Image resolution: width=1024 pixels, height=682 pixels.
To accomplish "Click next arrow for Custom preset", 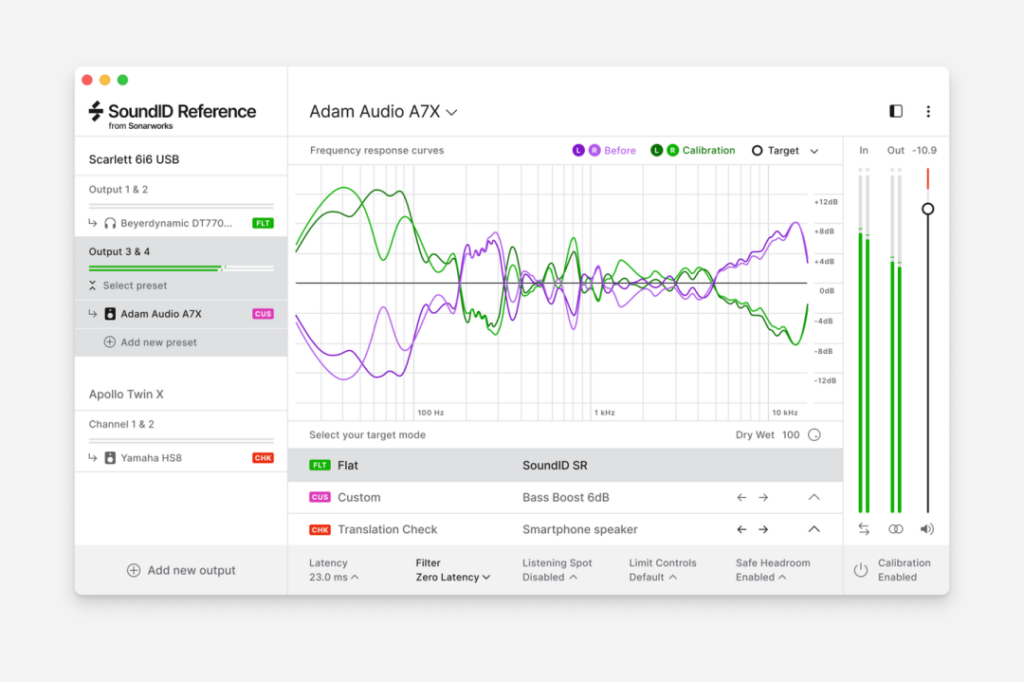I will click(x=763, y=497).
